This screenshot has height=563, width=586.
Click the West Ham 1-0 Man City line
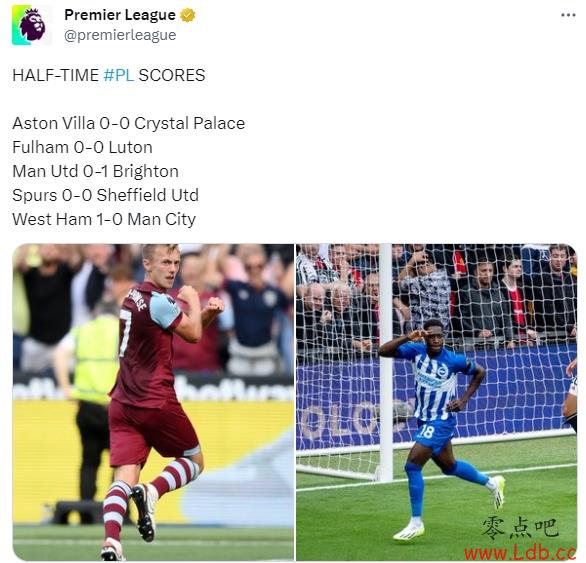104,219
